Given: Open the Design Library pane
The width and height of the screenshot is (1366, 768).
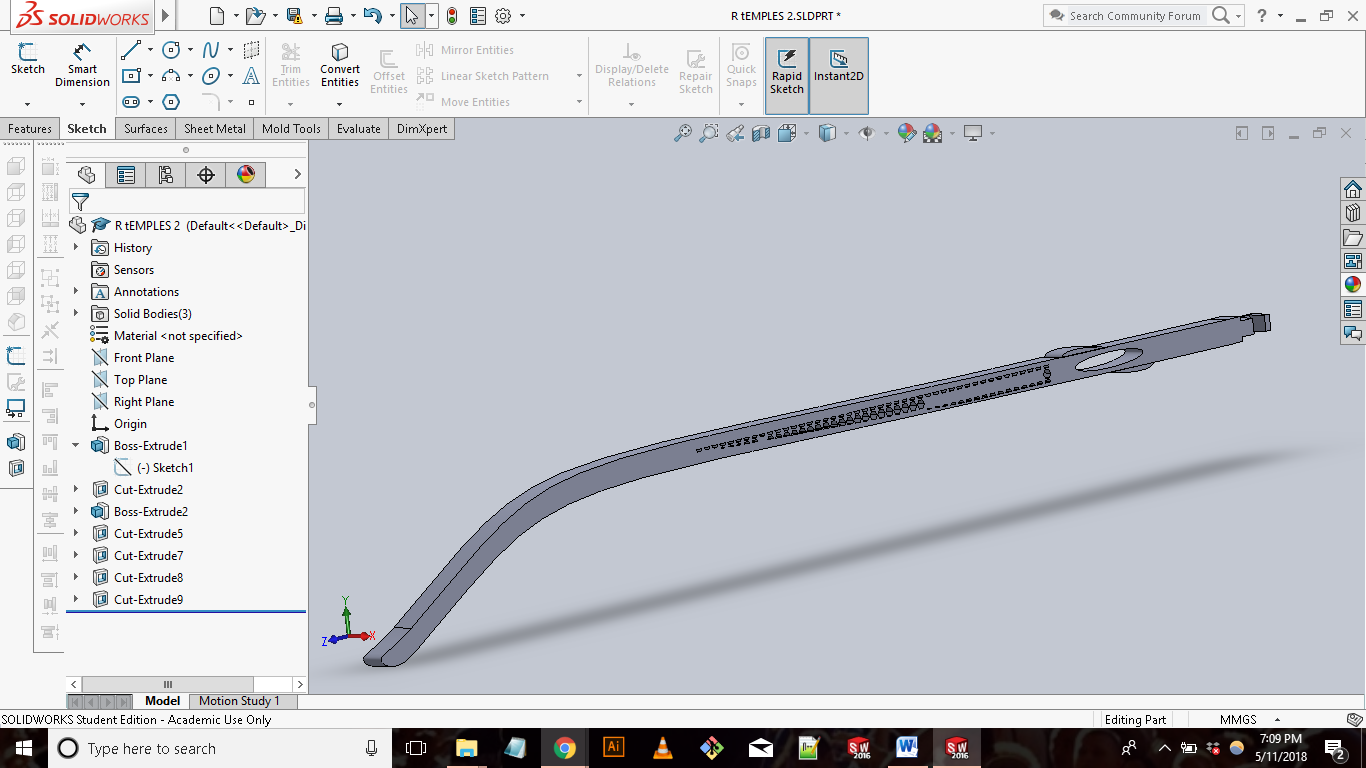Looking at the screenshot, I should click(1353, 213).
